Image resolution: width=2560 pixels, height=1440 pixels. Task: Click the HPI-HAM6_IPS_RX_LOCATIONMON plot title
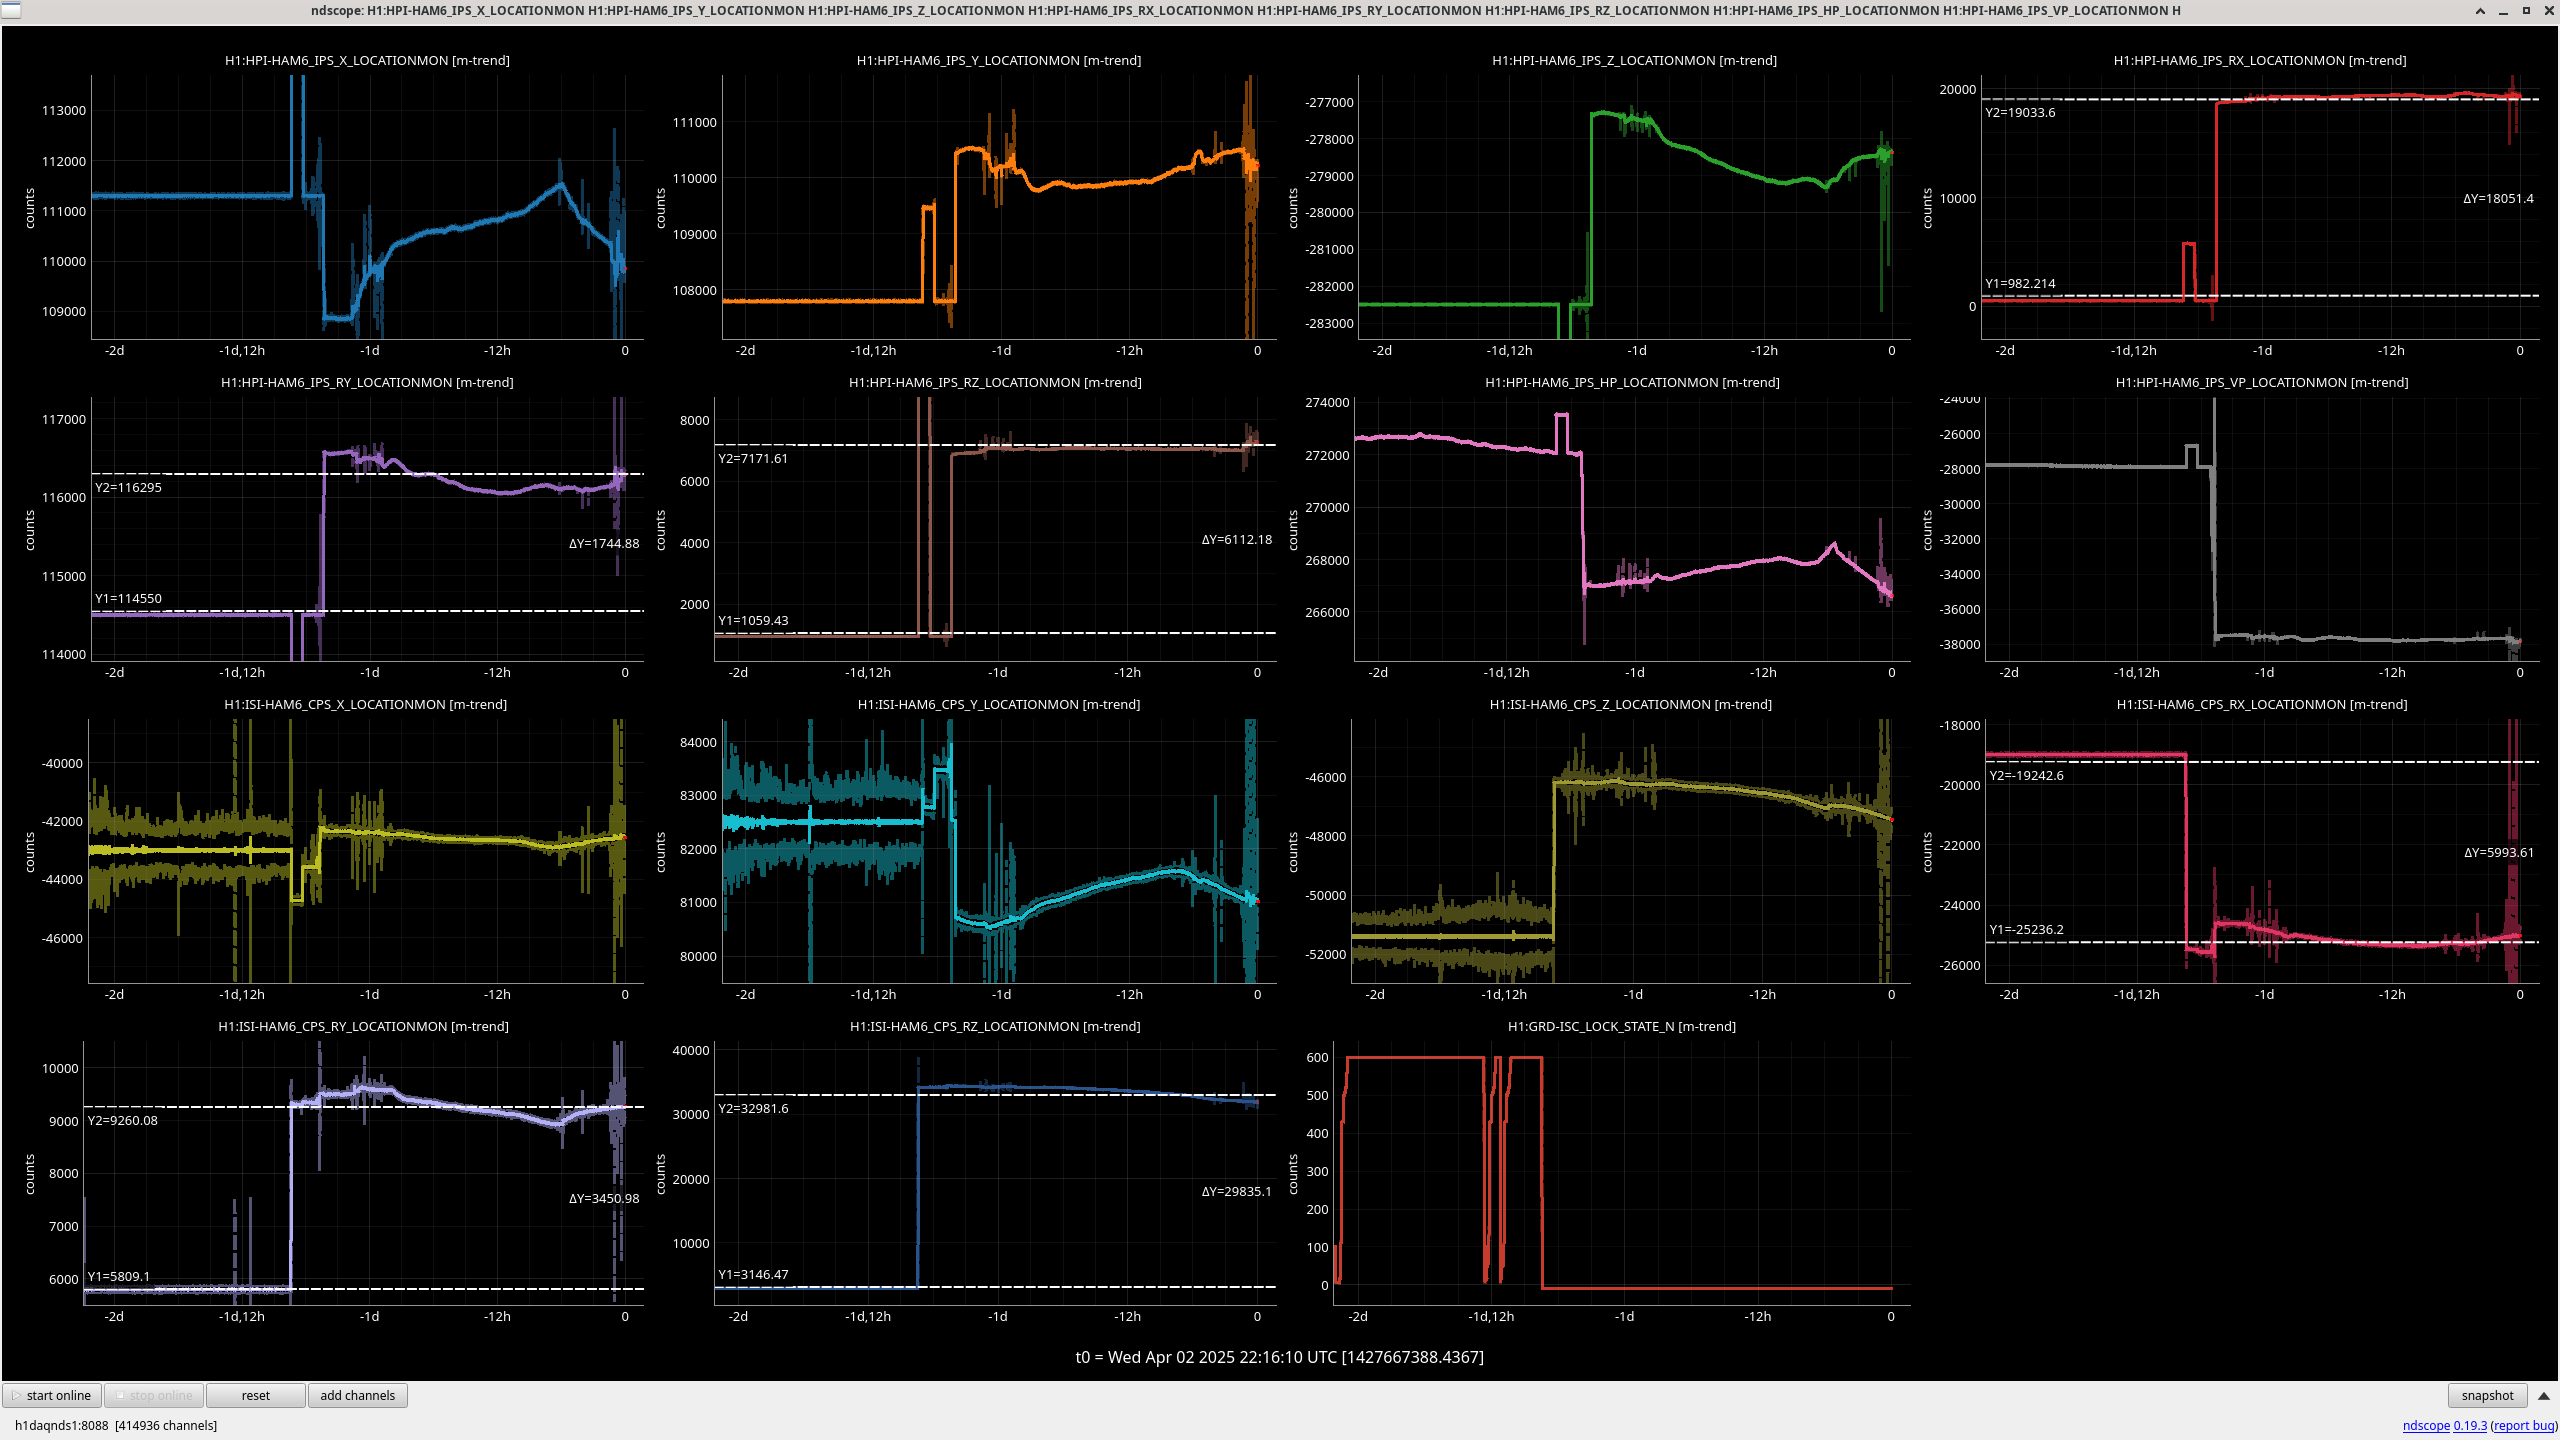coord(2259,60)
